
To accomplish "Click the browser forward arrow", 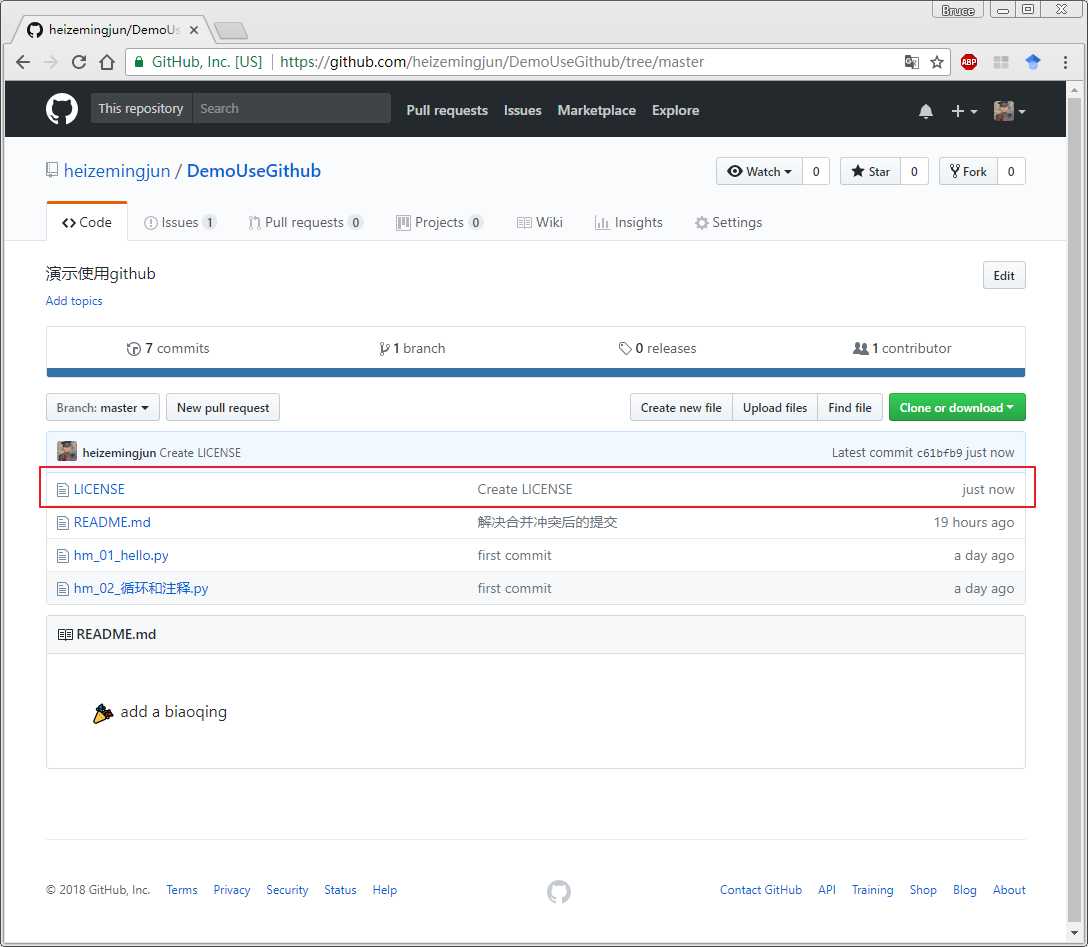I will [x=51, y=62].
